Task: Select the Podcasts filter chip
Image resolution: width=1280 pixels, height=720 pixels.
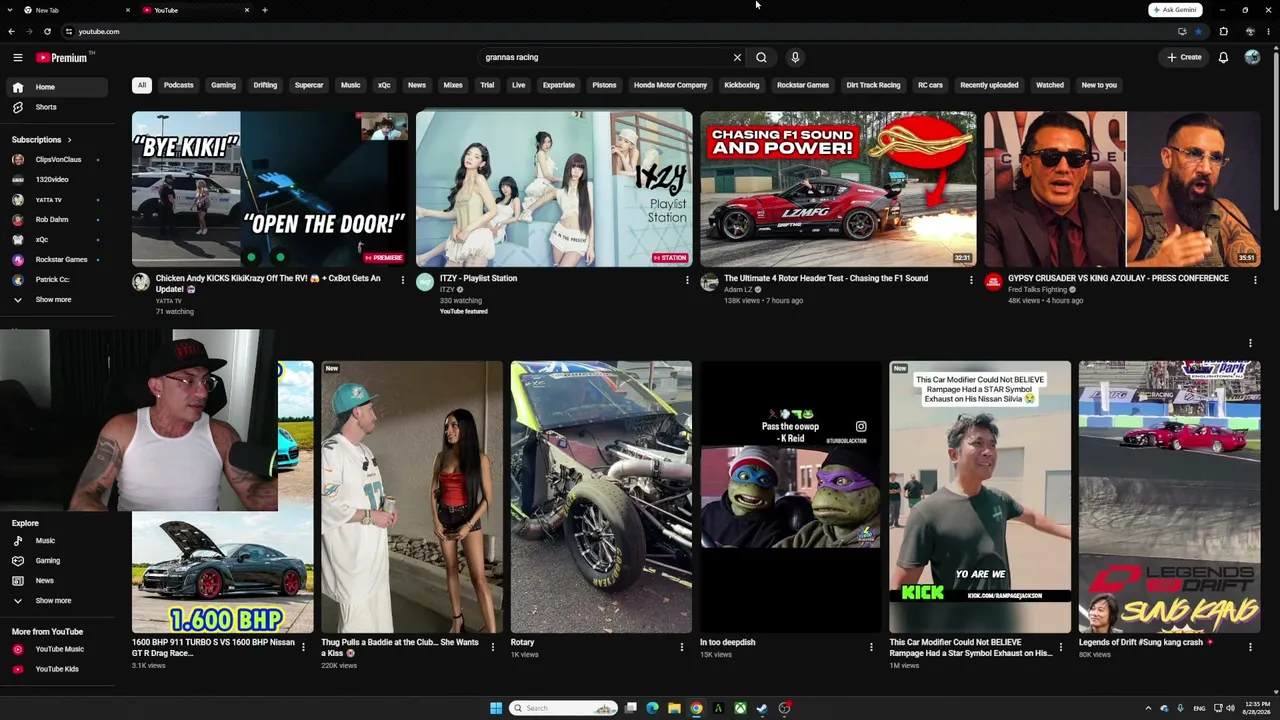Action: click(179, 85)
